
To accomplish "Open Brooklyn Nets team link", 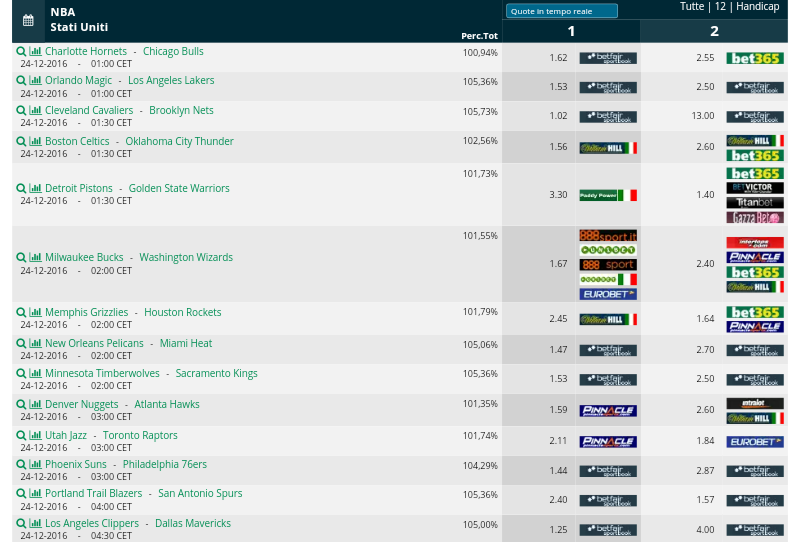I will 181,111.
